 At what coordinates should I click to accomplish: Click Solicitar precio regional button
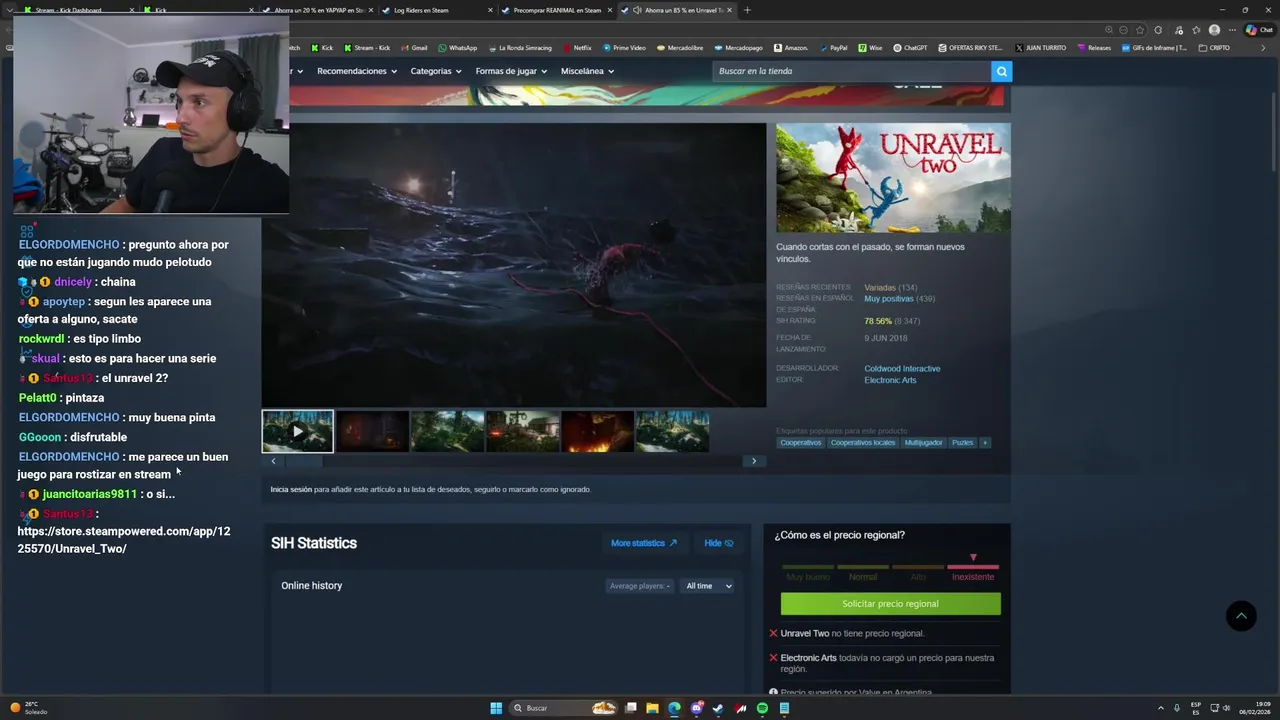(x=890, y=604)
